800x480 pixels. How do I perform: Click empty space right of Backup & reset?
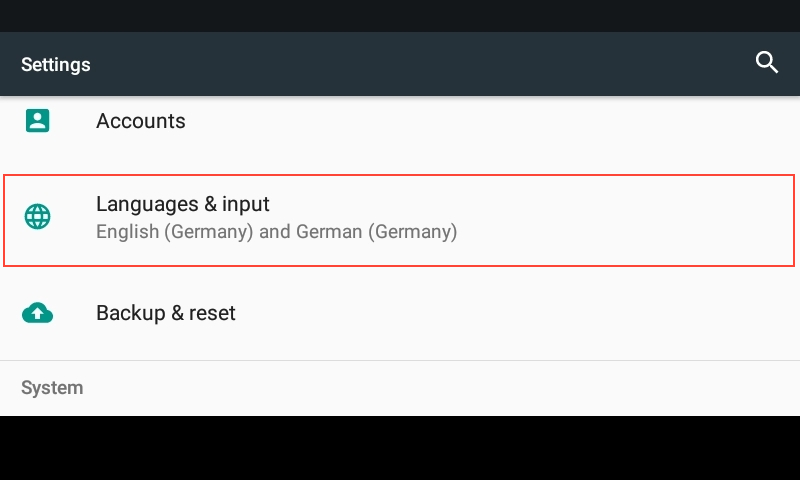click(x=520, y=313)
